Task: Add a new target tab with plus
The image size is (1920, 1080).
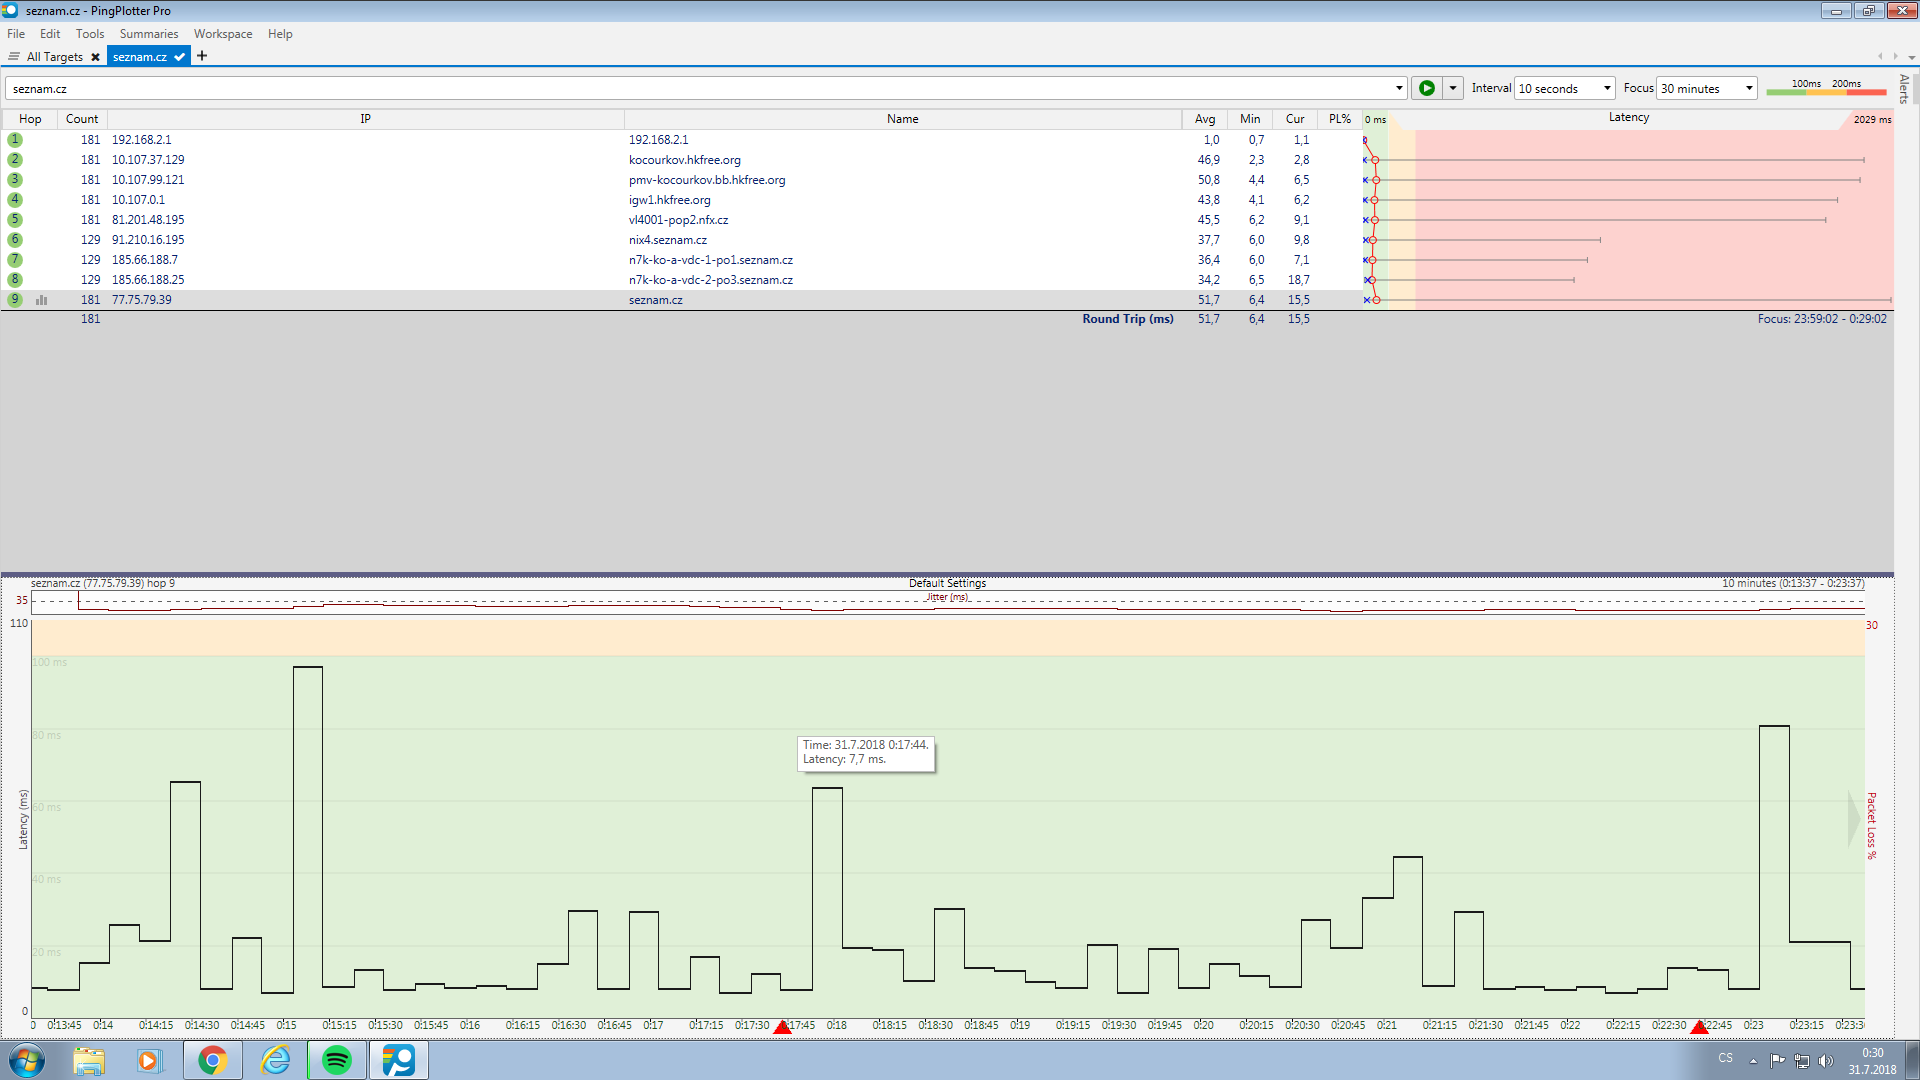Action: 202,56
